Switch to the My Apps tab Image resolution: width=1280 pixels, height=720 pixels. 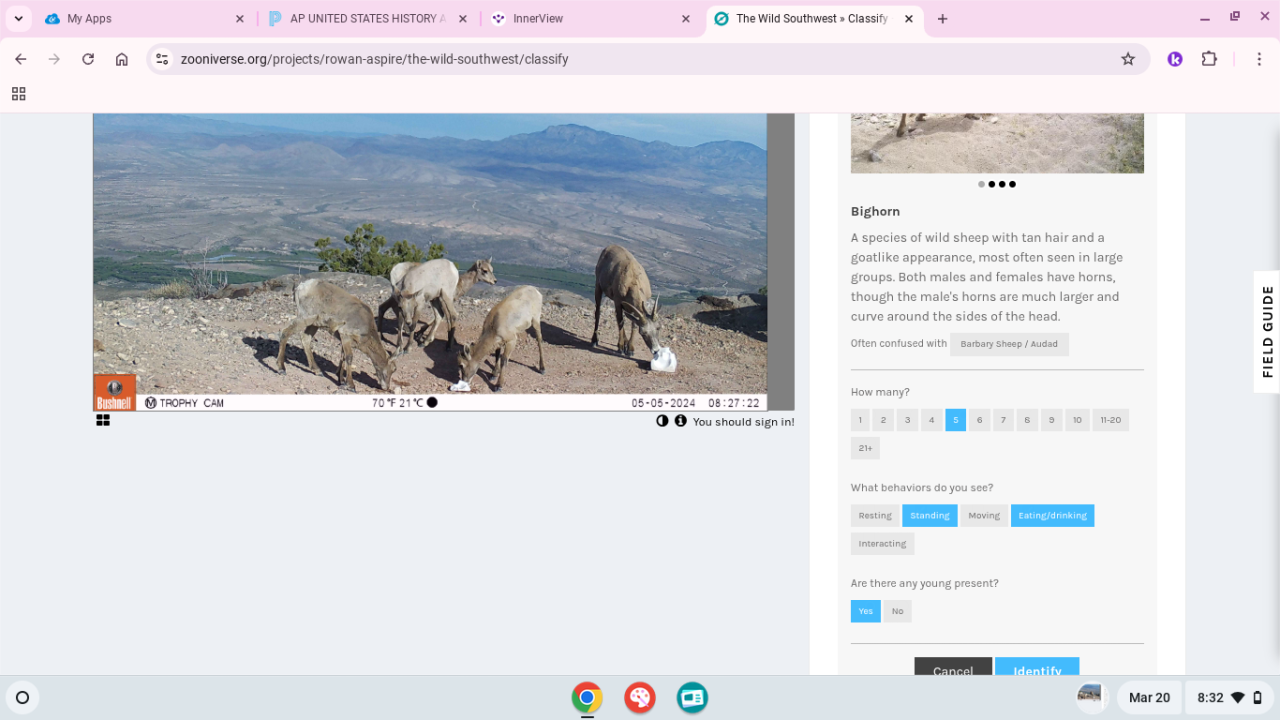[144, 18]
